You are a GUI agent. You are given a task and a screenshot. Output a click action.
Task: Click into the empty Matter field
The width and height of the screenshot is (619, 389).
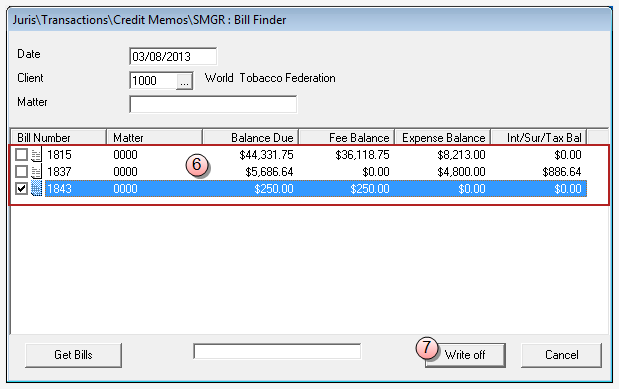(213, 104)
